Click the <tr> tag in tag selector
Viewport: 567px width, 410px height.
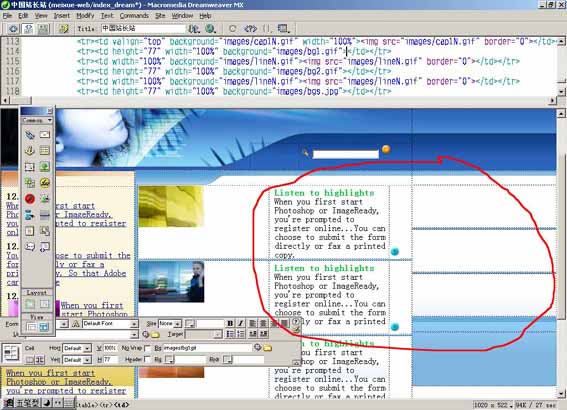[106, 405]
